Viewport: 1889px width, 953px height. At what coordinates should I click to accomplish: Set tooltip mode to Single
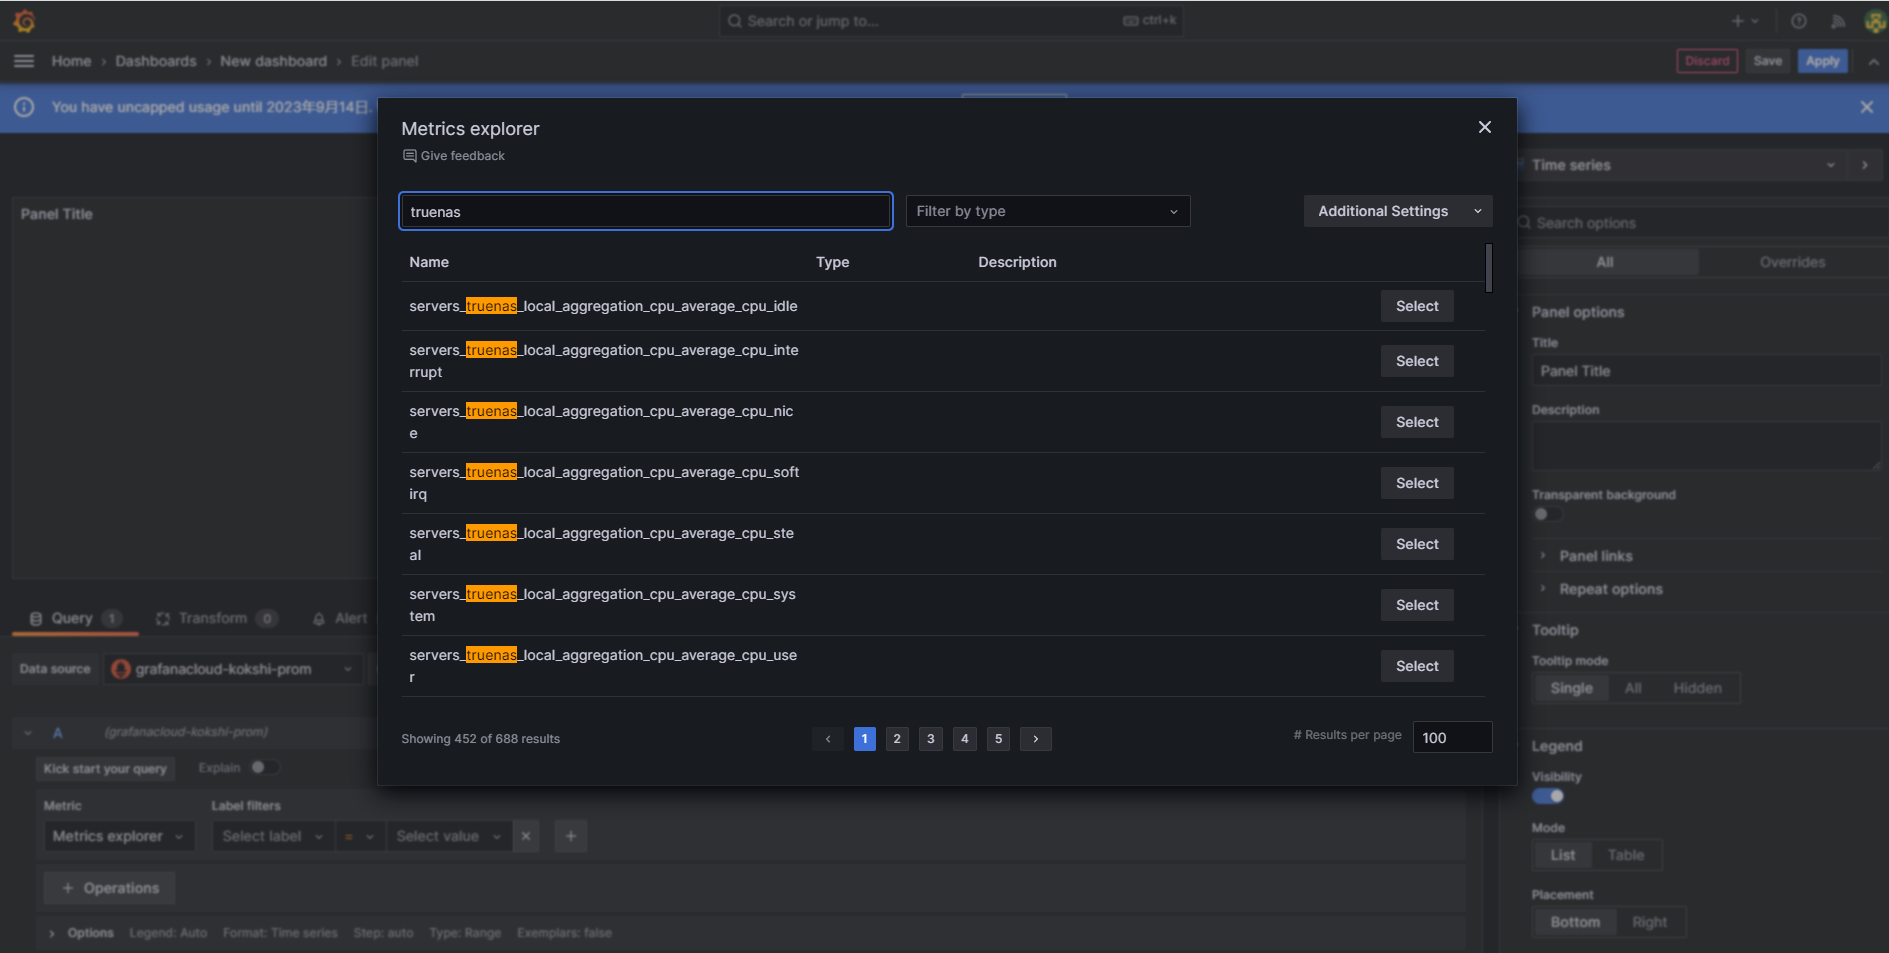(1571, 688)
